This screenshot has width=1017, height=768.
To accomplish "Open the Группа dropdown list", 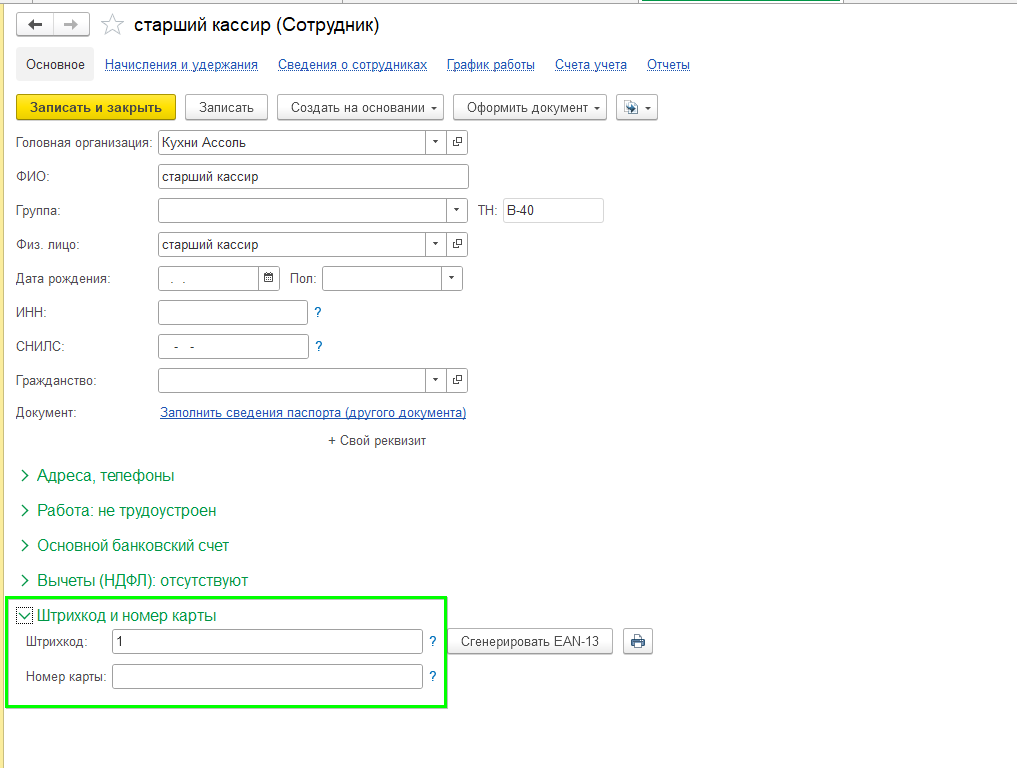I will coord(457,211).
